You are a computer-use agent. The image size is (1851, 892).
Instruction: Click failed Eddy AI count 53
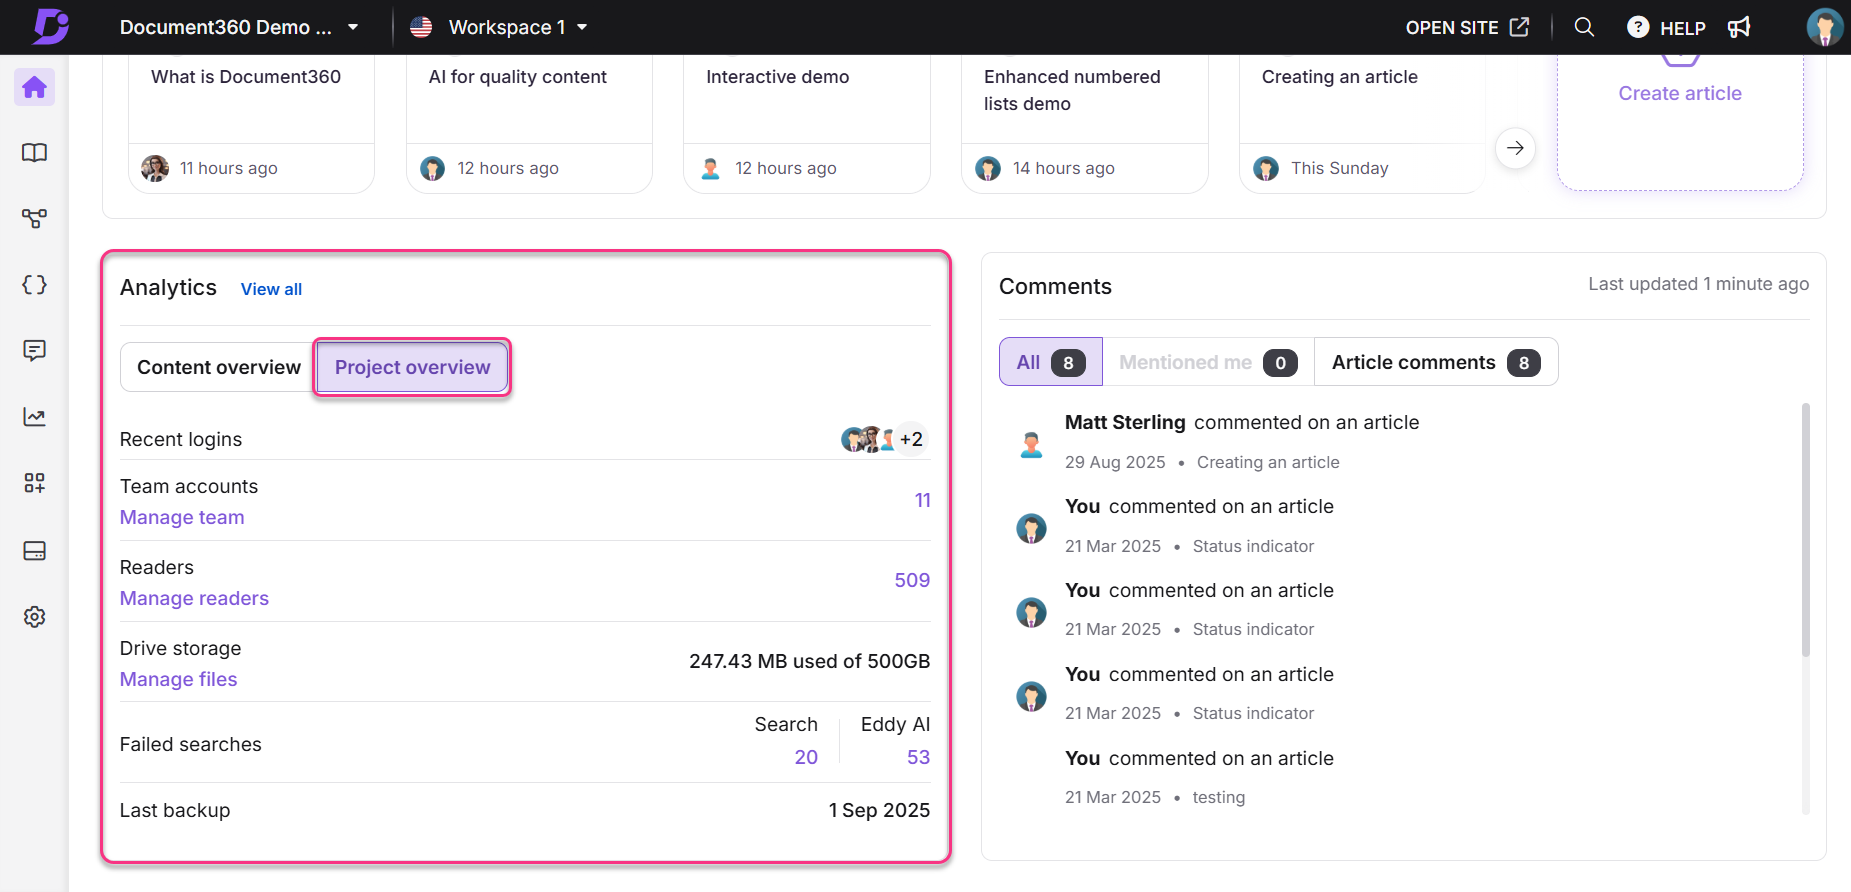coord(918,757)
